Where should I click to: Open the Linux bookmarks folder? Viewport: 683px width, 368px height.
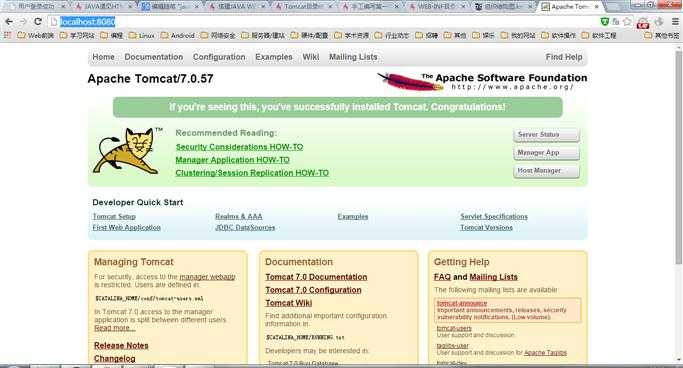point(142,35)
